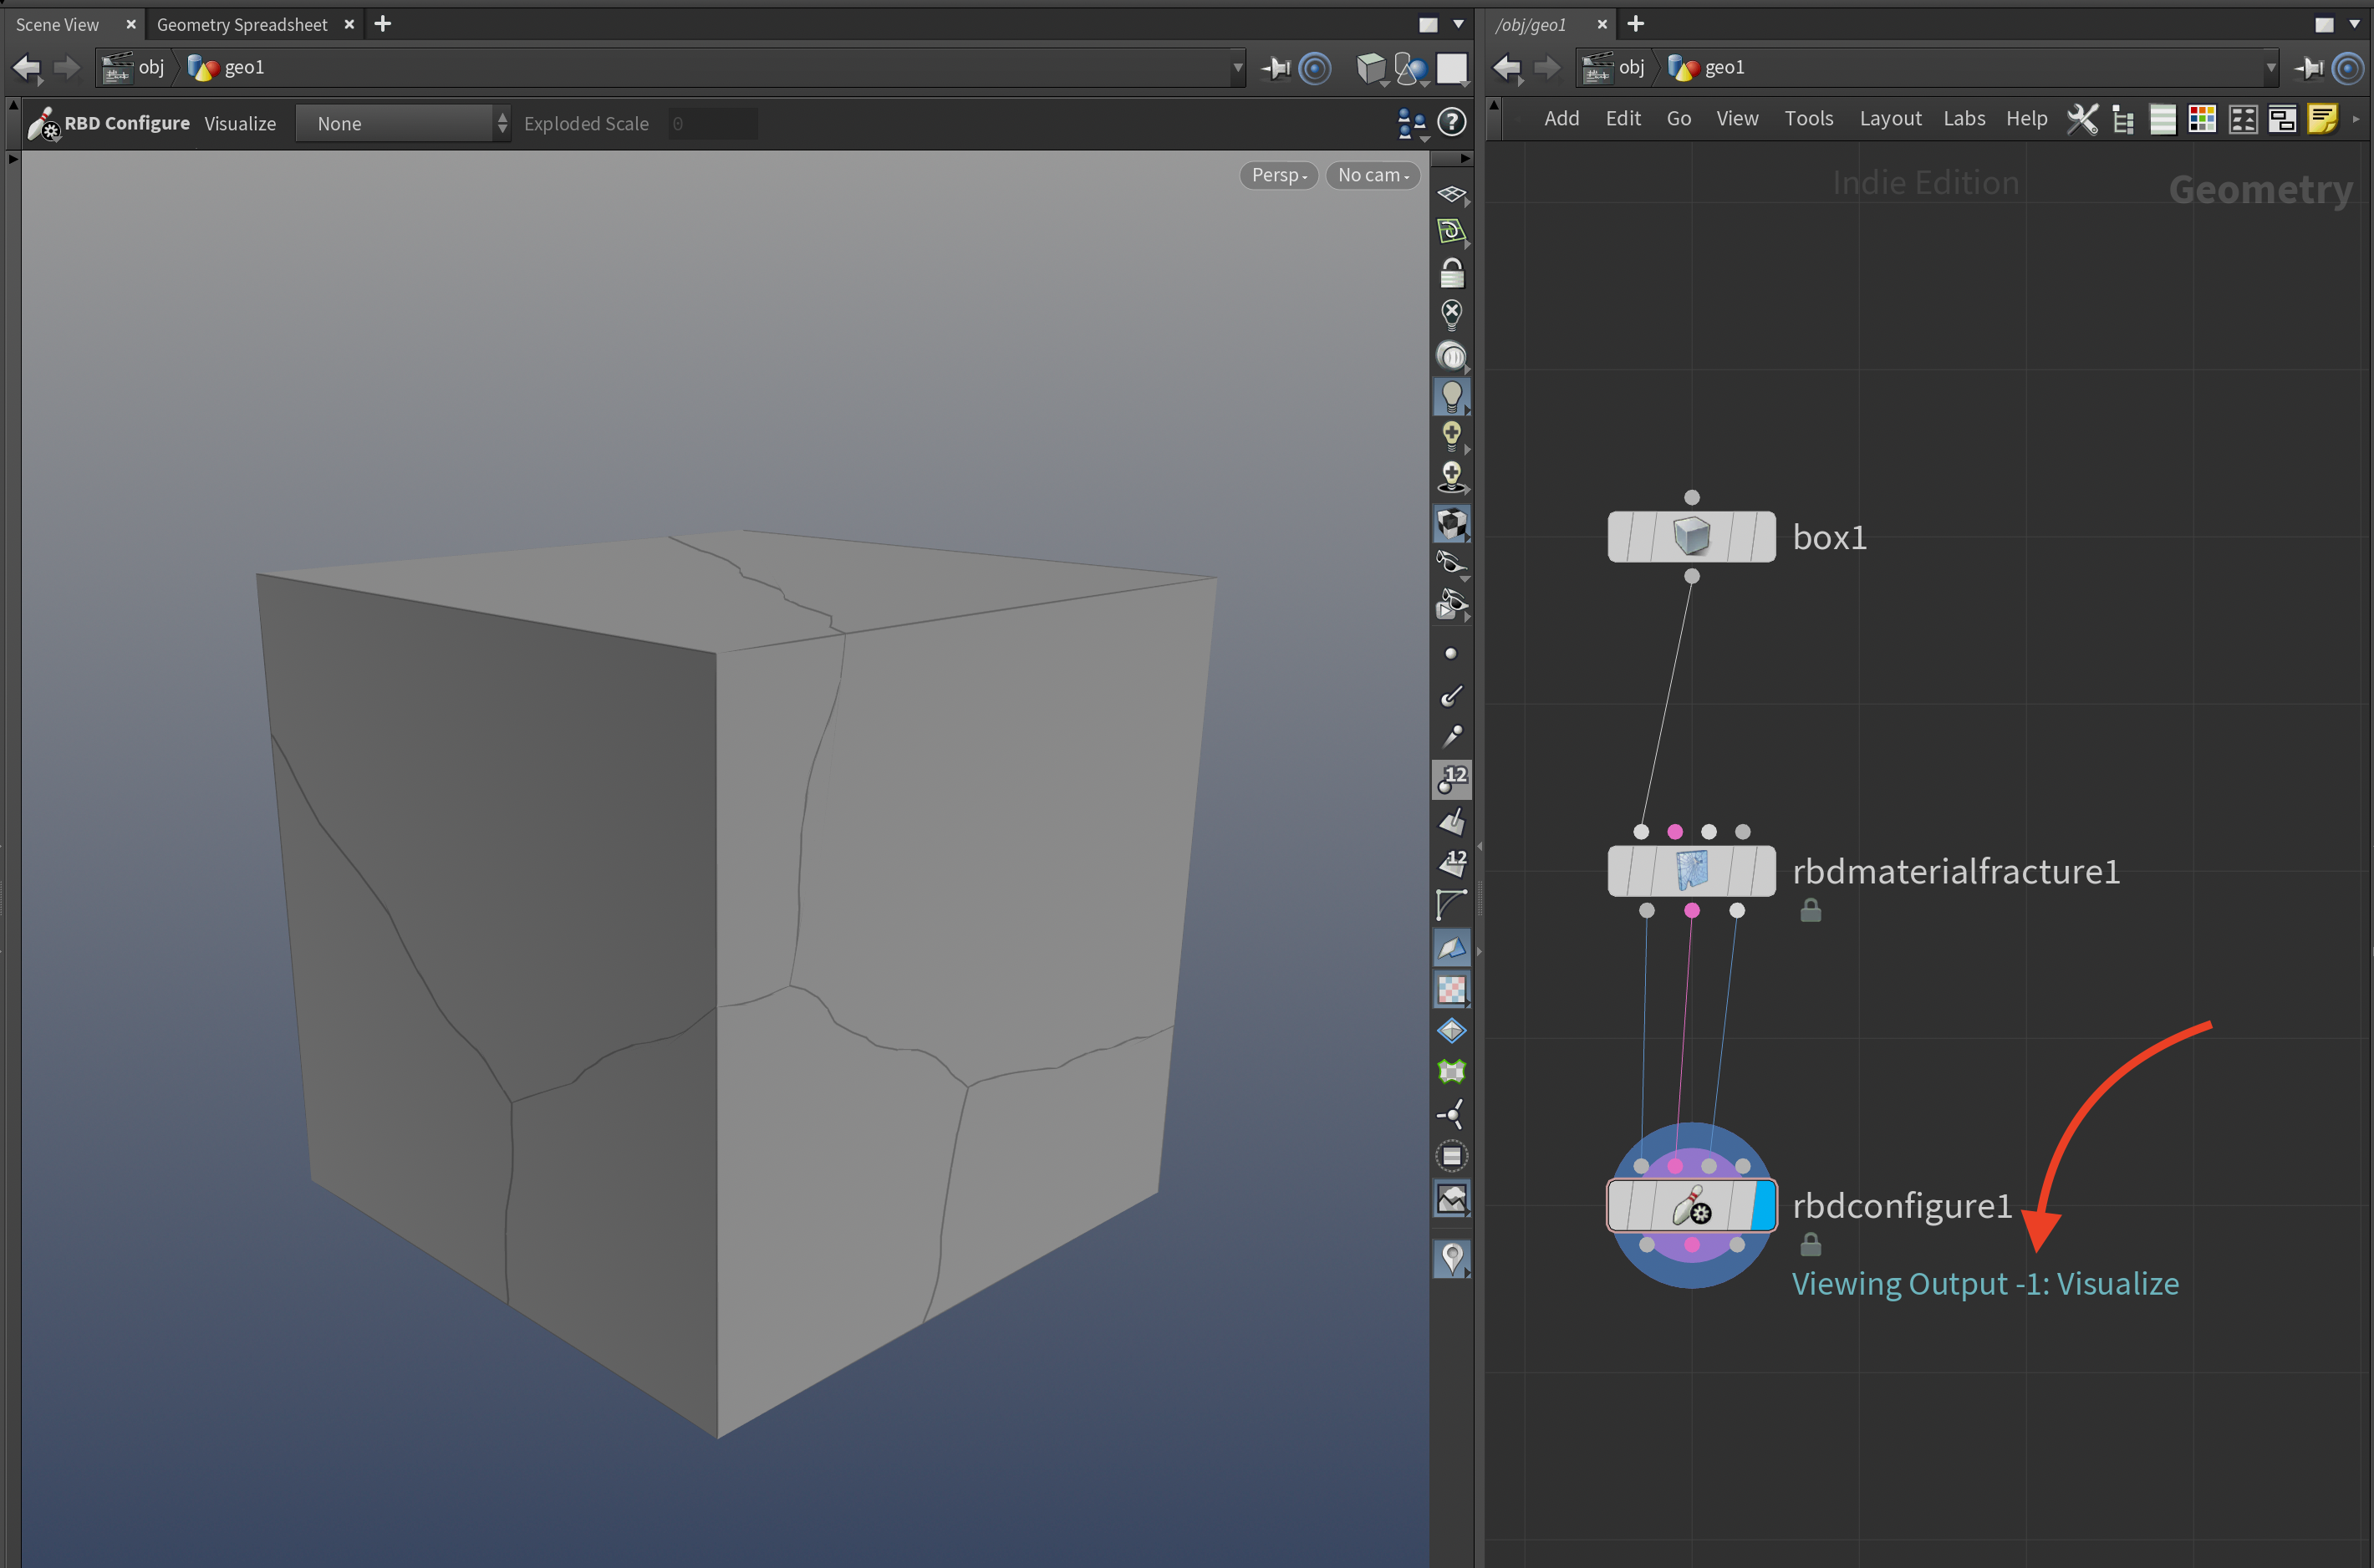Click the Add menu item

(1559, 117)
